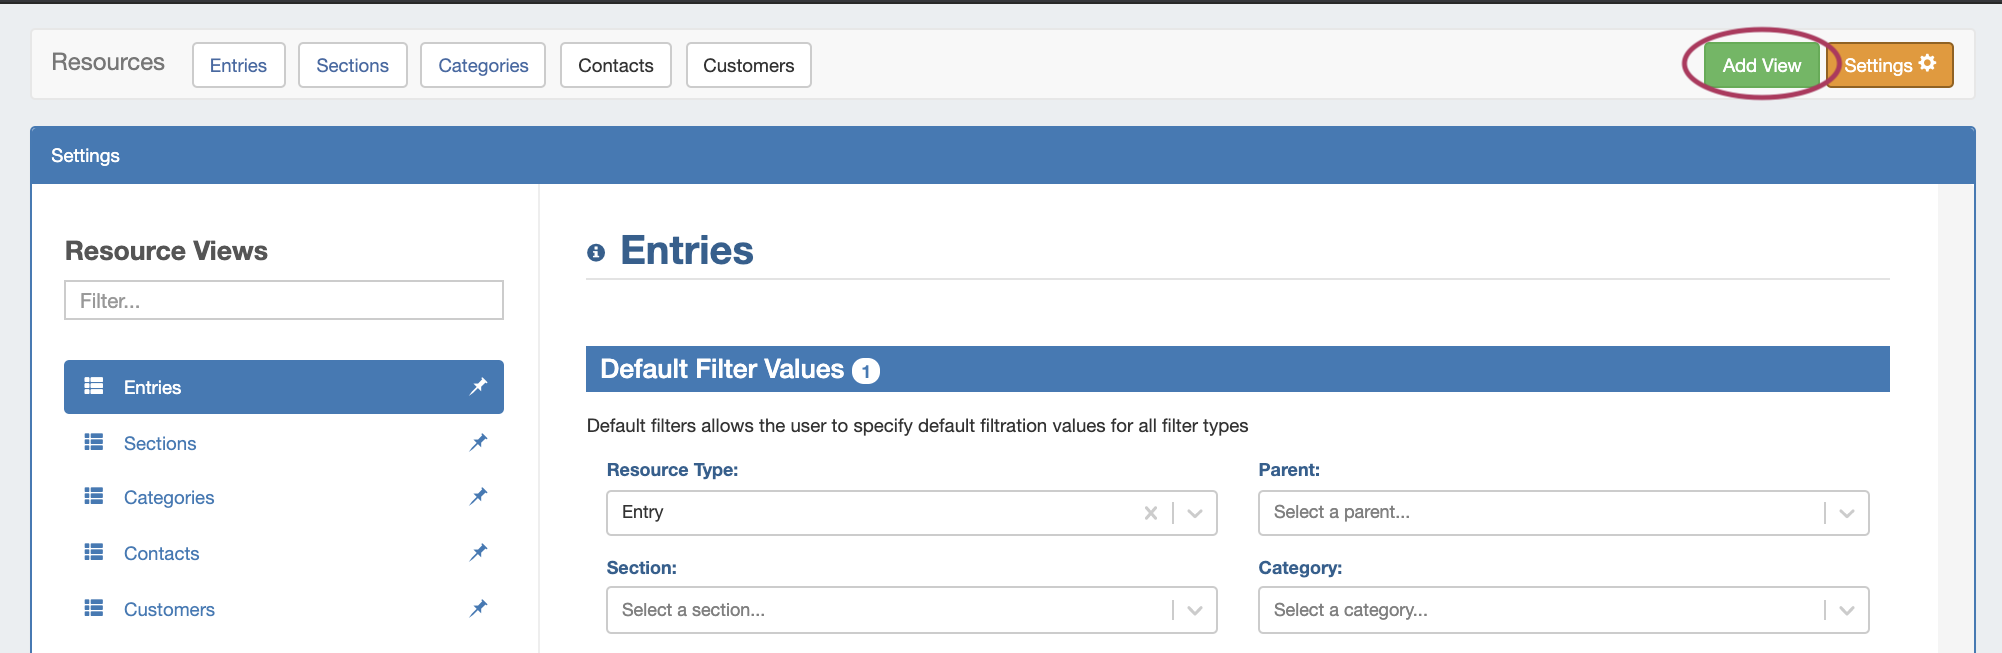Image resolution: width=2002 pixels, height=653 pixels.
Task: Expand the Category dropdown
Action: tap(1847, 610)
